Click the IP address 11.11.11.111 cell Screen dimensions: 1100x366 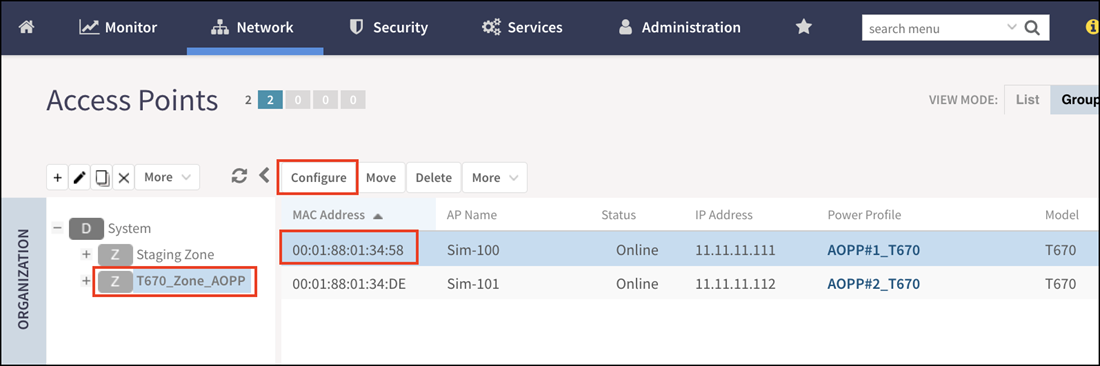(735, 250)
